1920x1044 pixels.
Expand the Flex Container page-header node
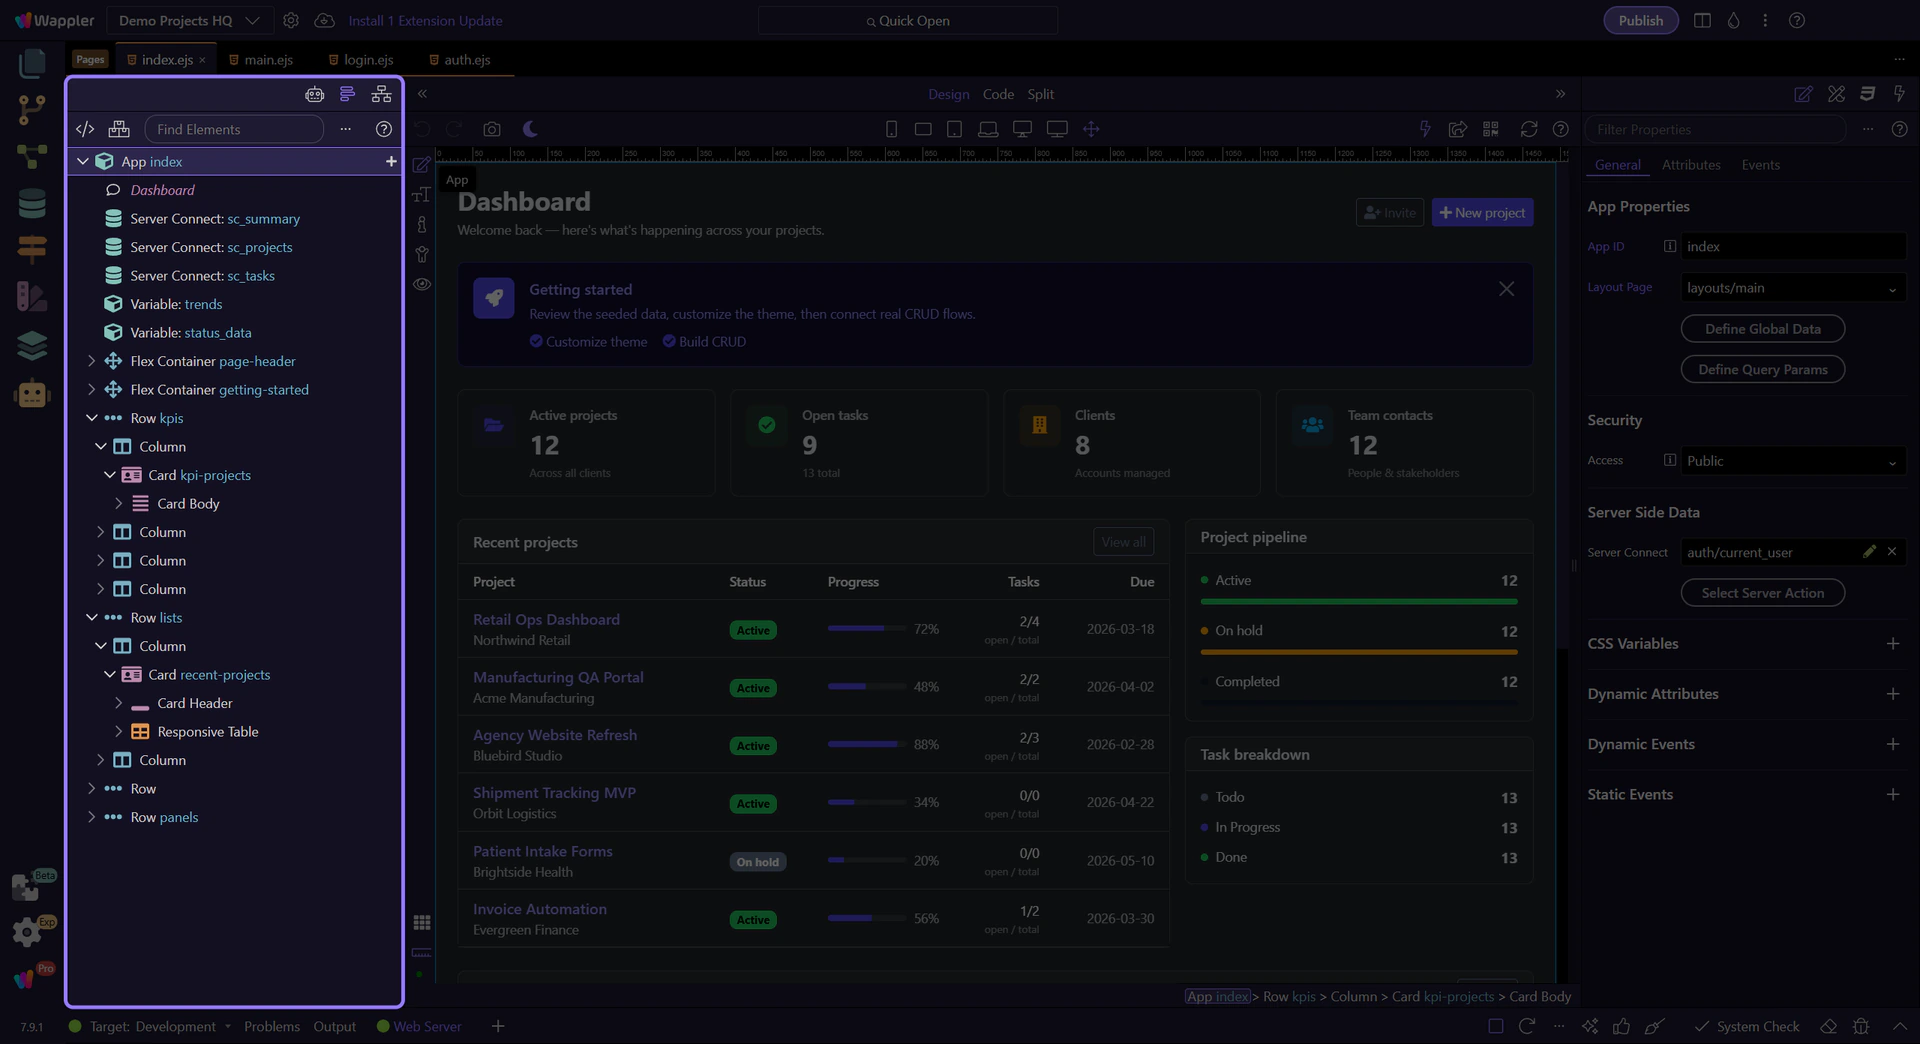click(x=92, y=361)
